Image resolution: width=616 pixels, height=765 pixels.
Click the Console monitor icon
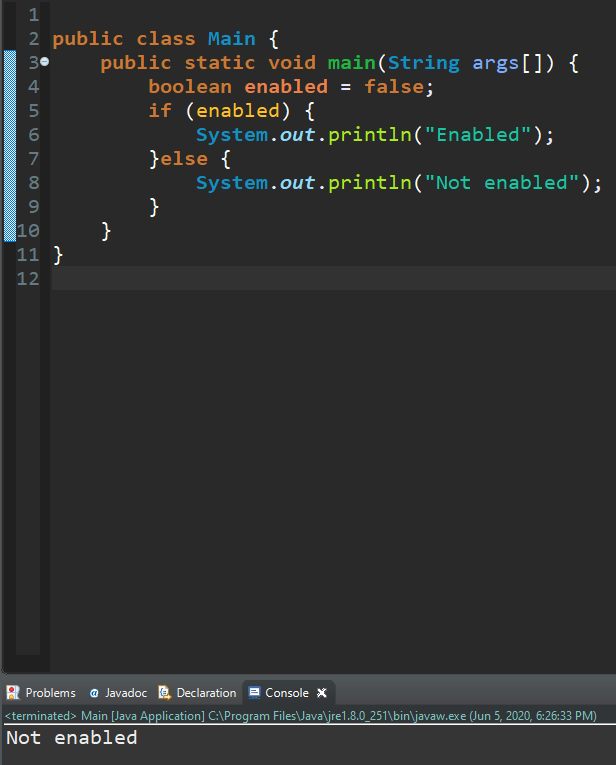254,692
